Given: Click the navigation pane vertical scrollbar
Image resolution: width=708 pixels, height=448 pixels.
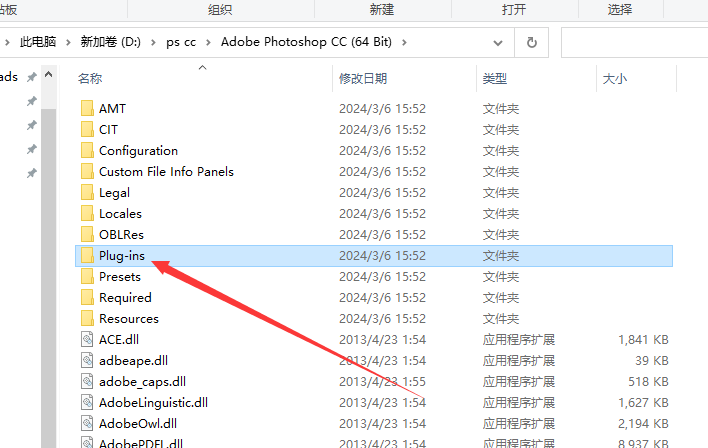Looking at the screenshot, I should [x=49, y=278].
